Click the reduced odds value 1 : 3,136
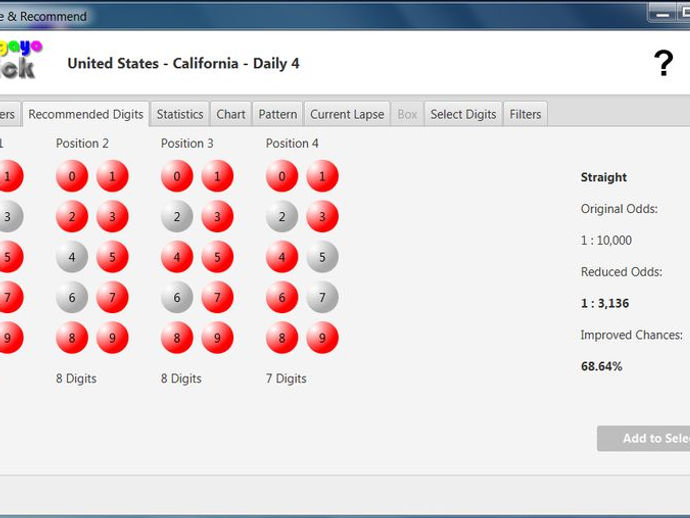This screenshot has height=518, width=690. (605, 303)
